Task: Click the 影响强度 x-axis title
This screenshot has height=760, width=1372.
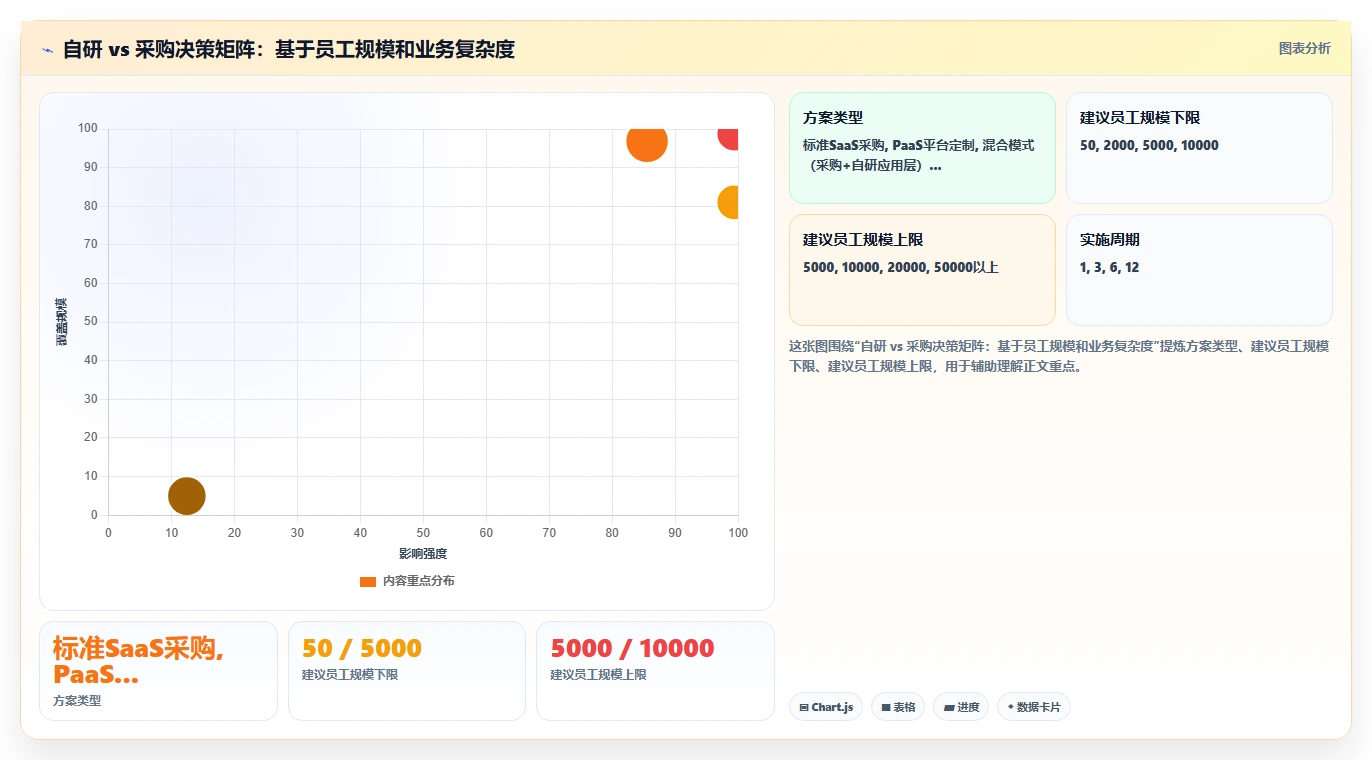Action: [423, 553]
